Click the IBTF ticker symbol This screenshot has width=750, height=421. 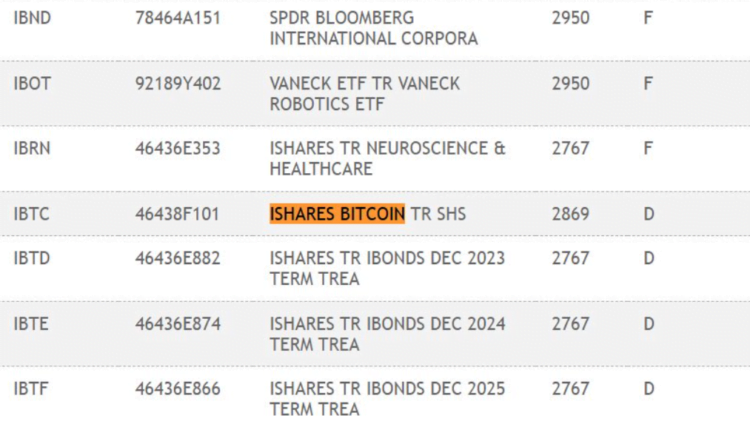(x=31, y=388)
